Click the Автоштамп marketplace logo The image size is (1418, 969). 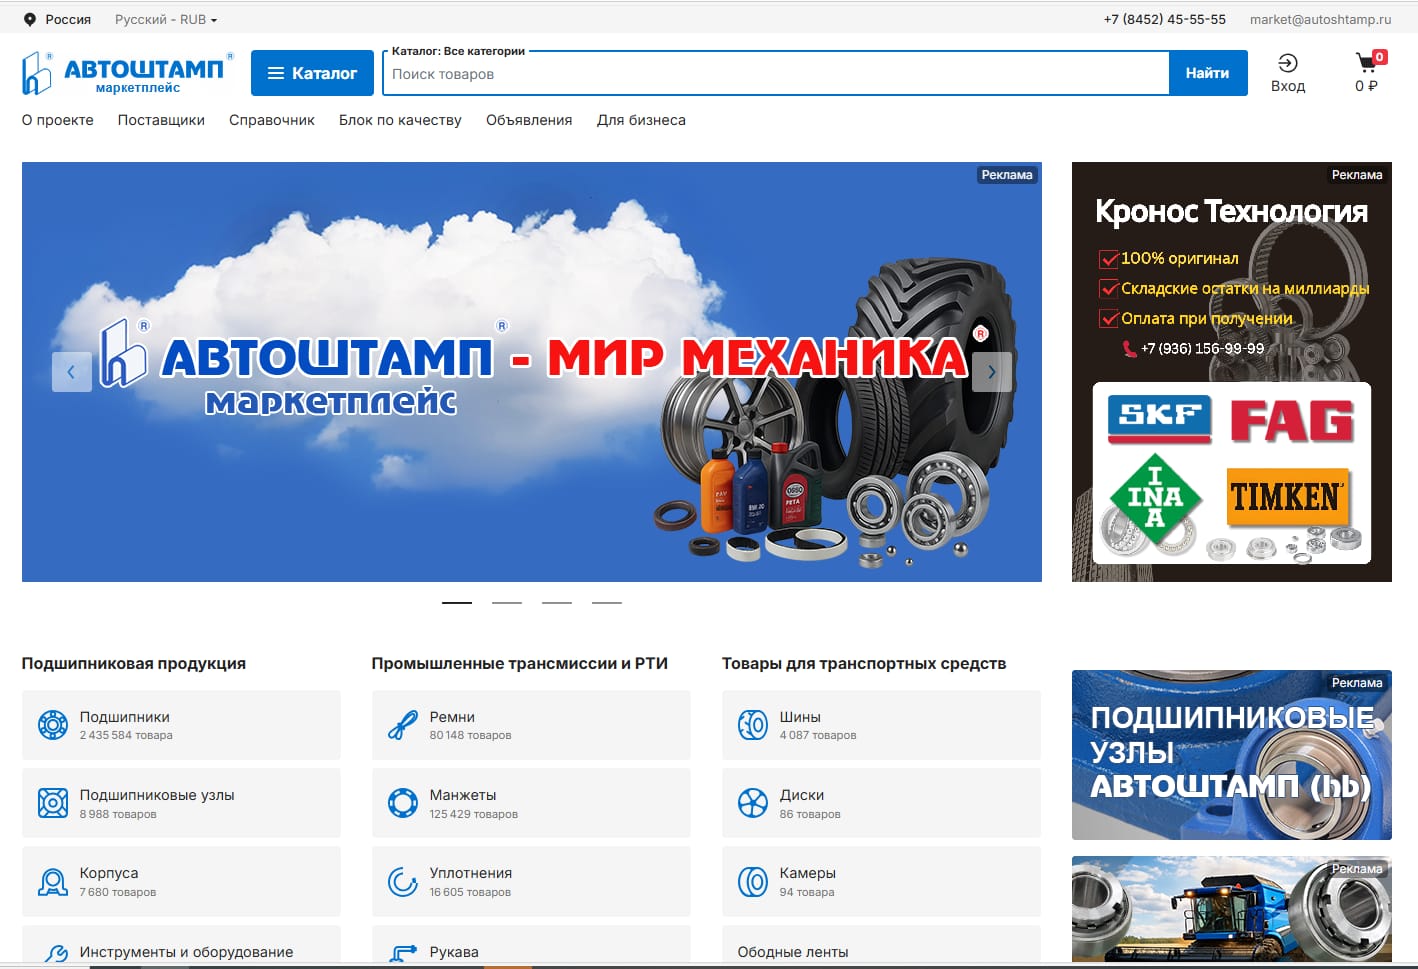point(128,73)
